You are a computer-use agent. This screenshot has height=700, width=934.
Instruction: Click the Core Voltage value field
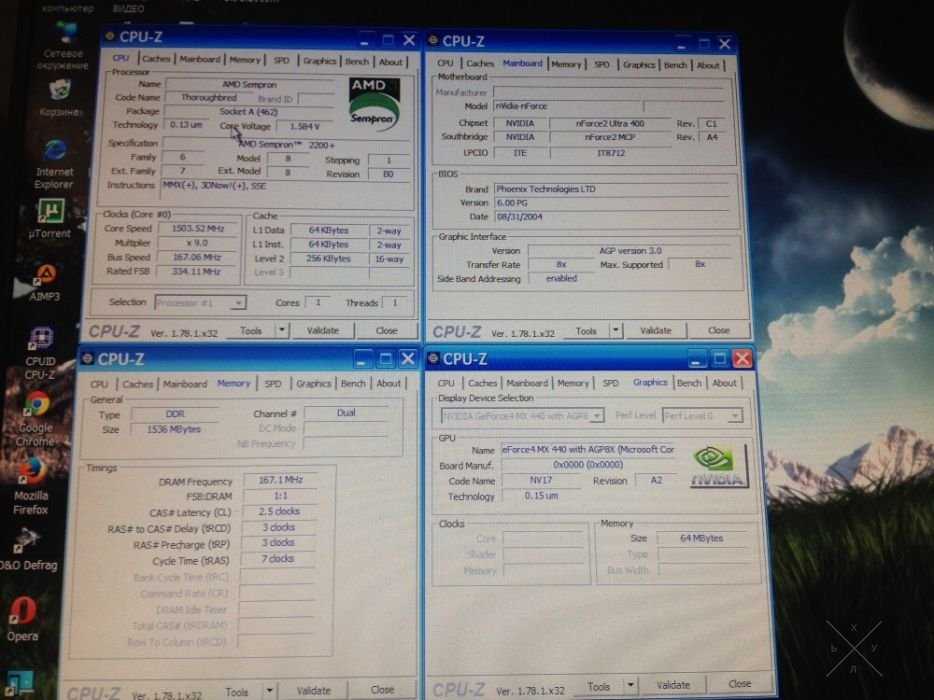click(305, 126)
